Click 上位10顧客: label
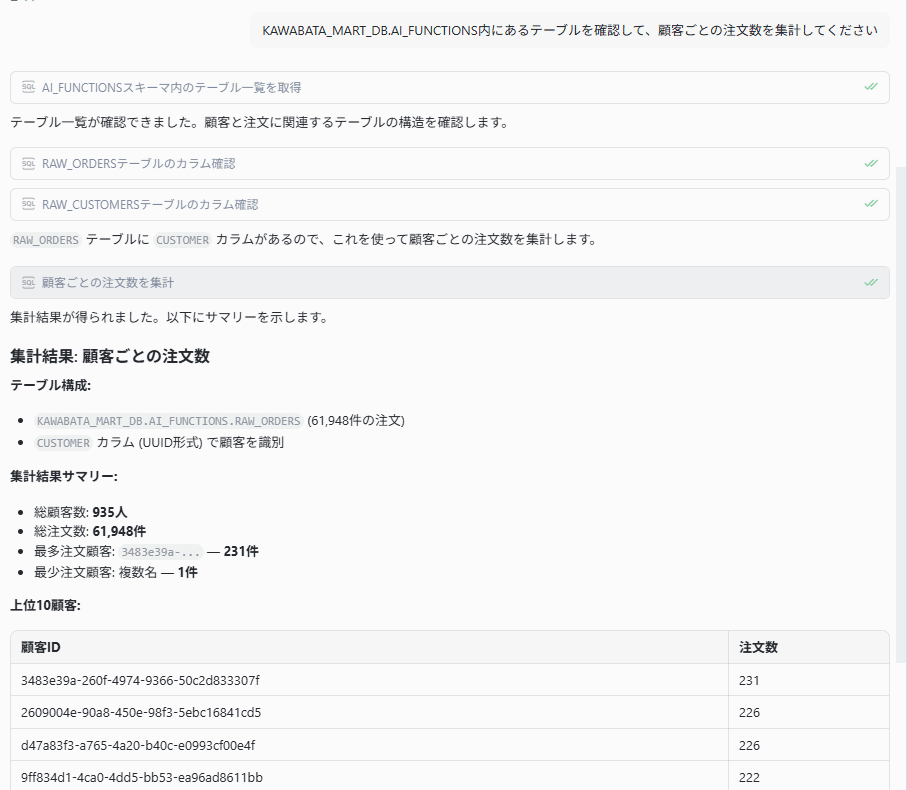 46,606
